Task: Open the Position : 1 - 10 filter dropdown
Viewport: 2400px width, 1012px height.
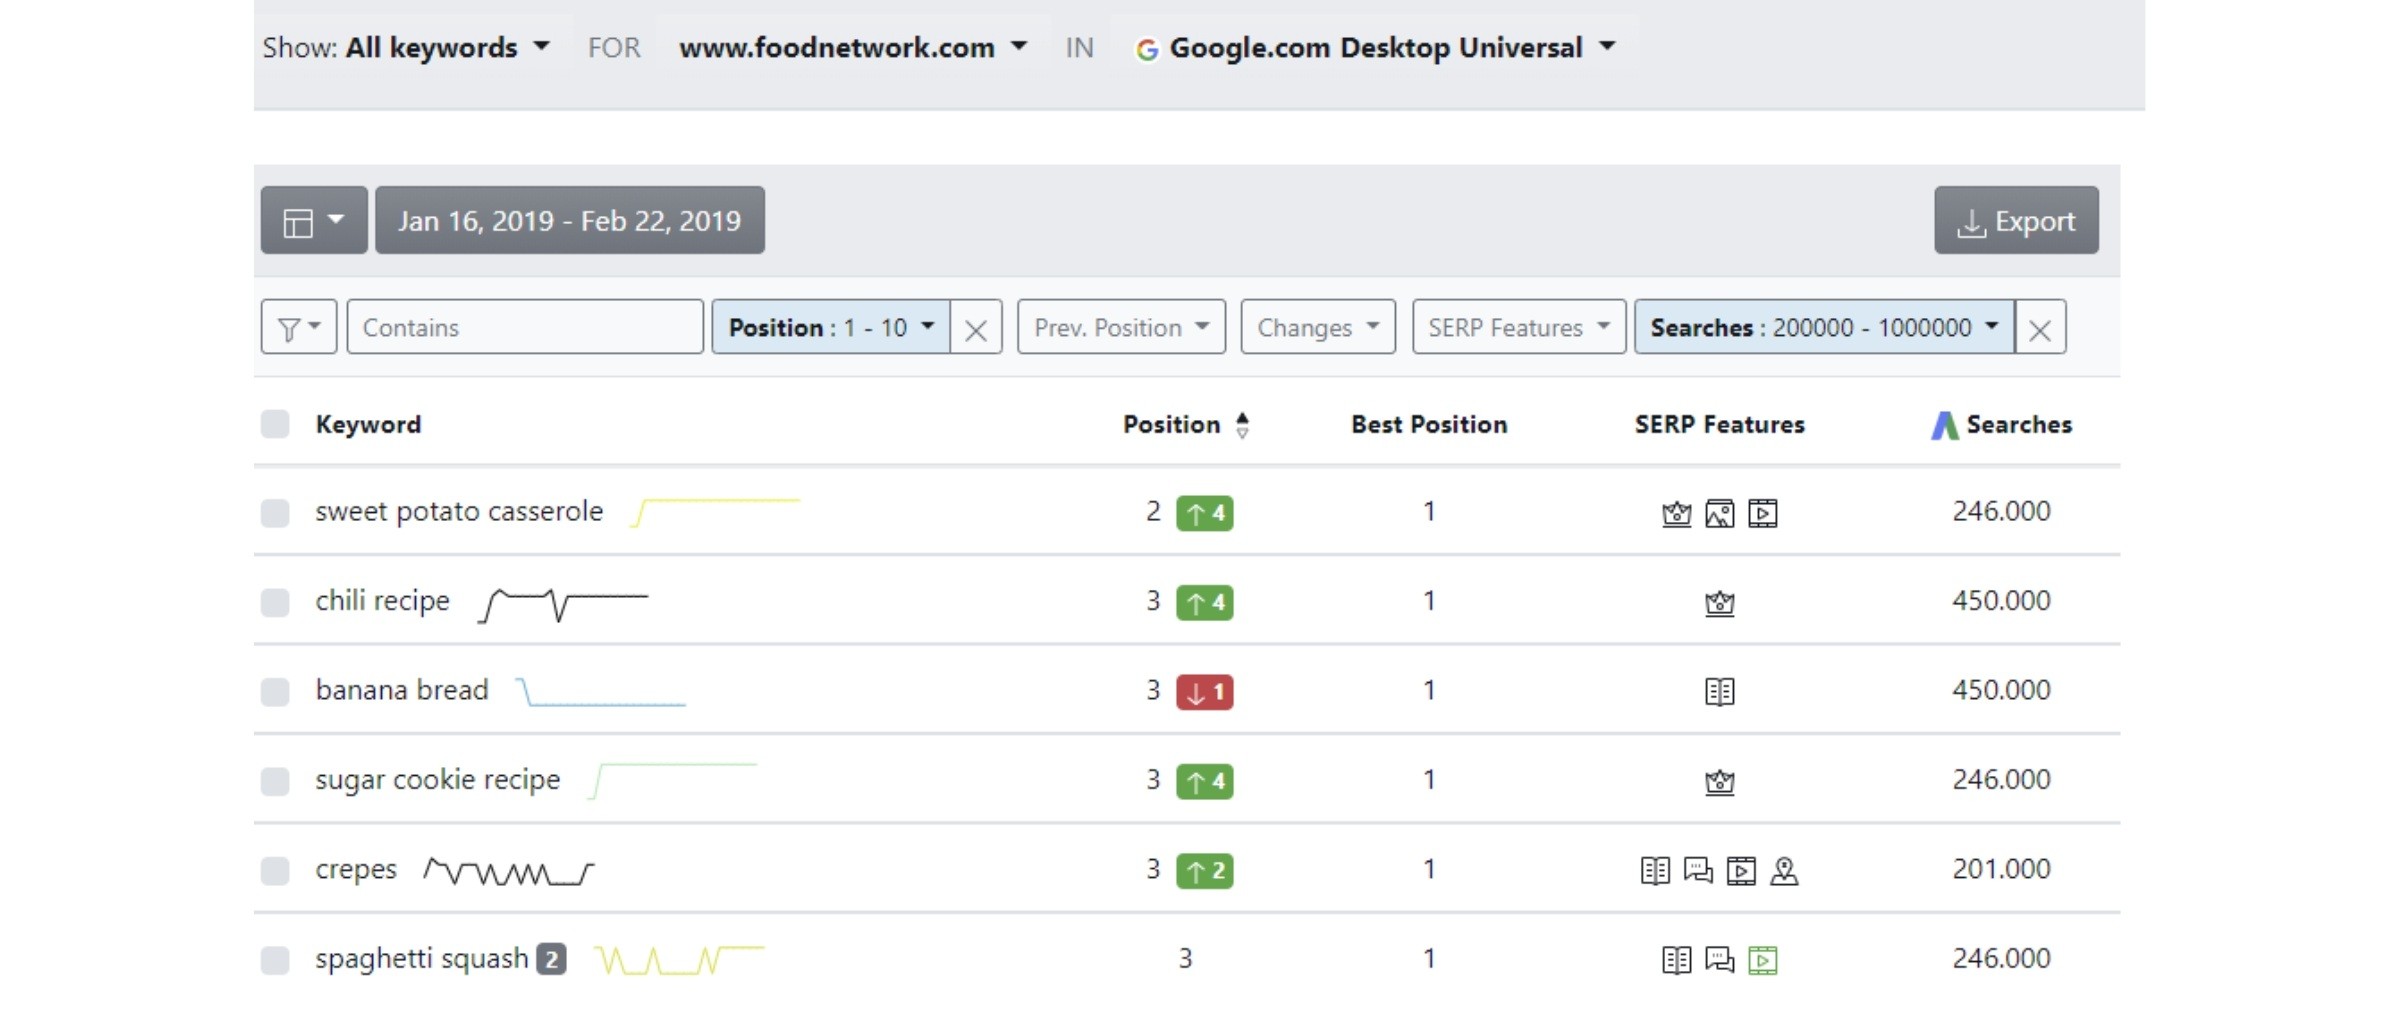Action: (831, 327)
